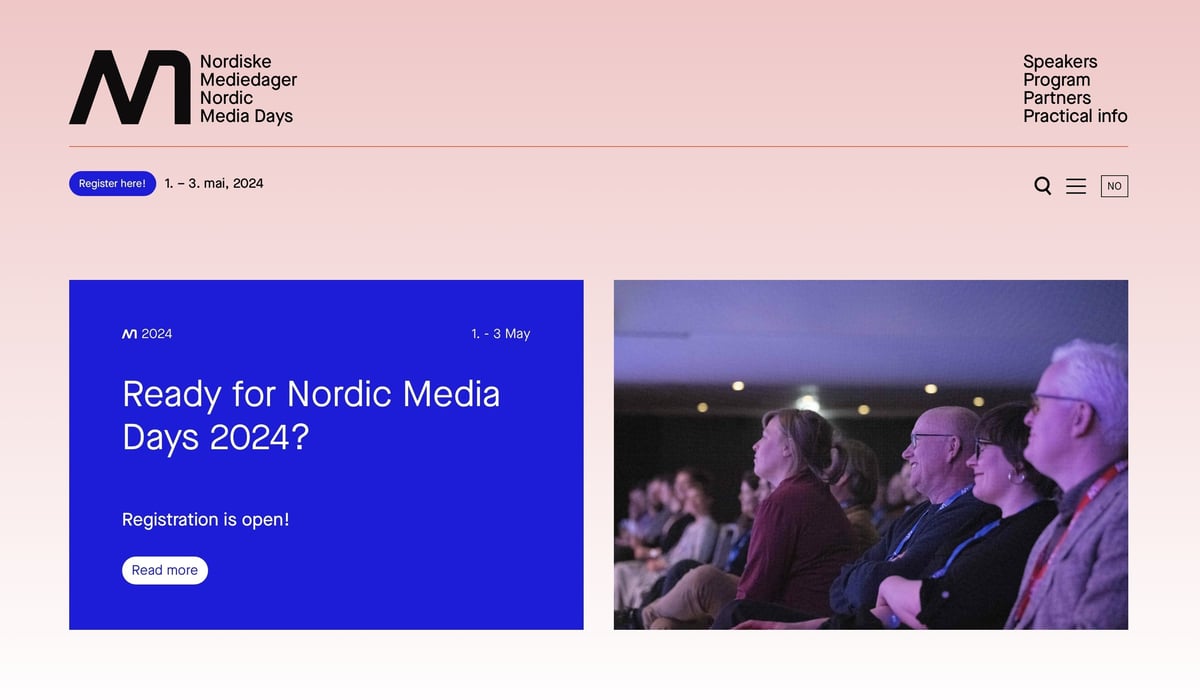Click the Nordic Media Days logo mark

pos(129,87)
